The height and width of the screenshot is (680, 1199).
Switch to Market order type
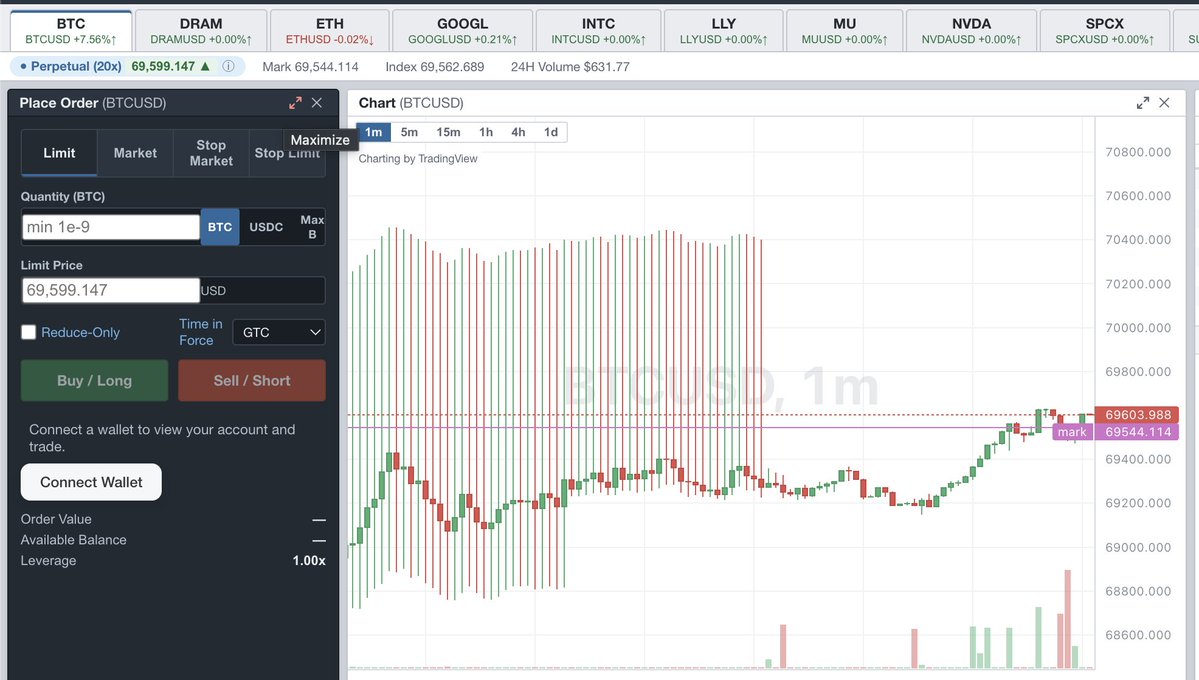135,153
